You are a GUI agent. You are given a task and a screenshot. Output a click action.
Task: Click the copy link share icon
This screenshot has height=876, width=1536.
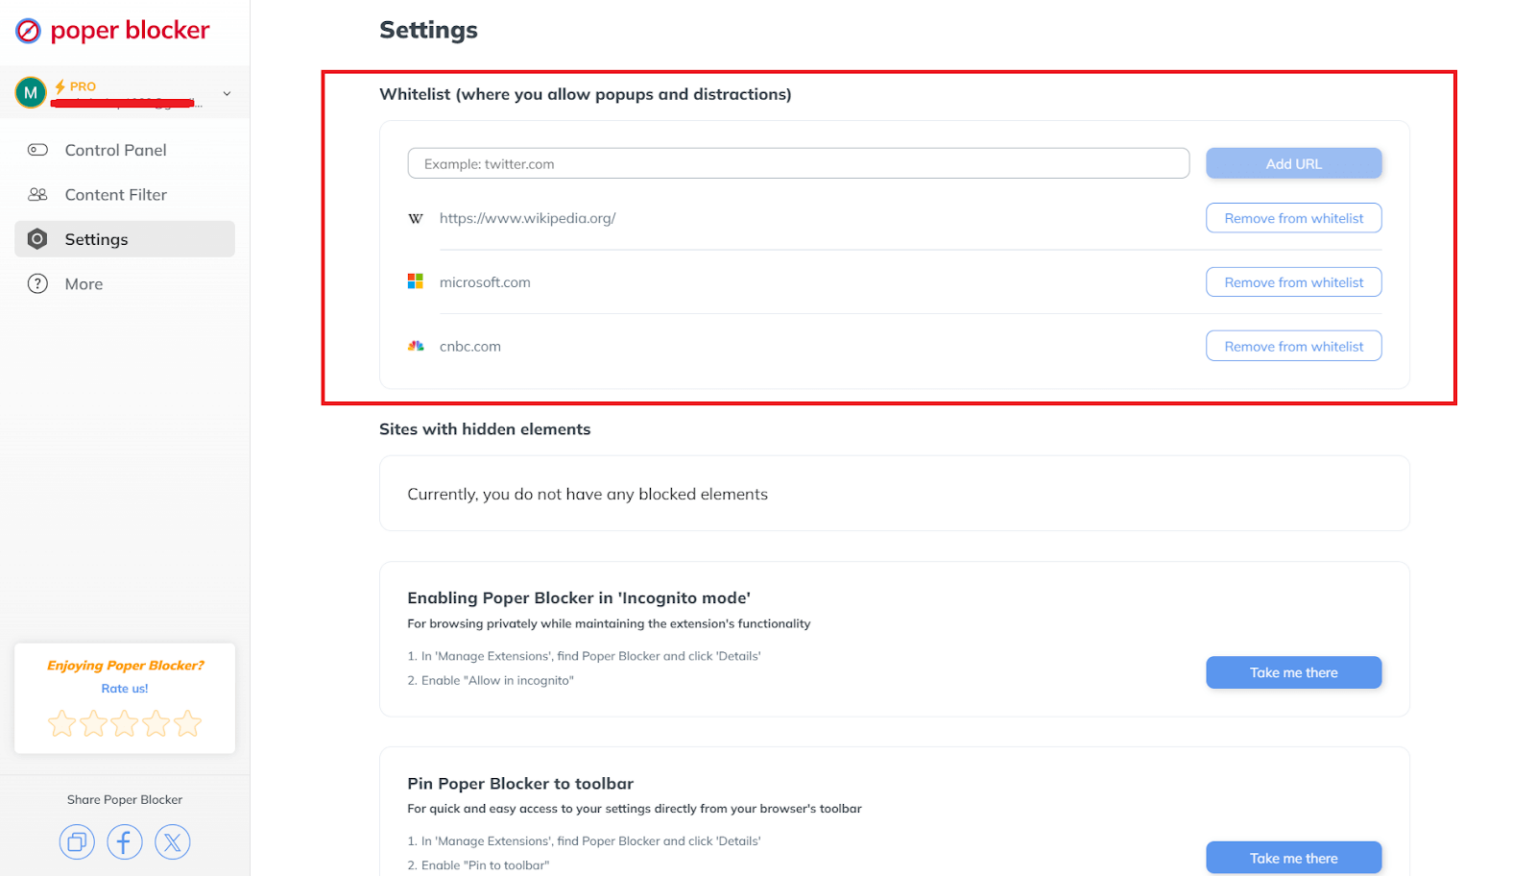77,842
